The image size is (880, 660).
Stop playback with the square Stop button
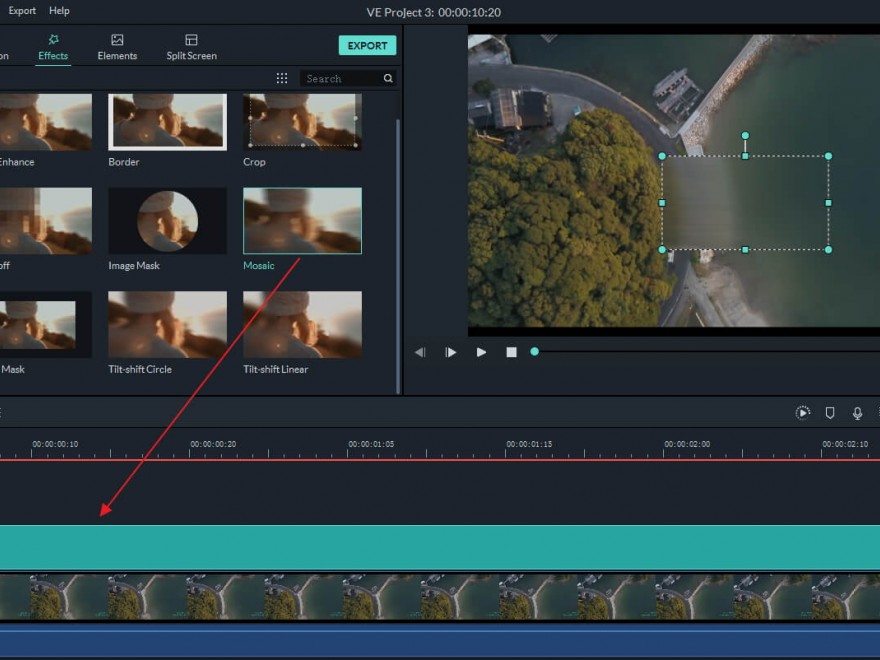point(511,352)
